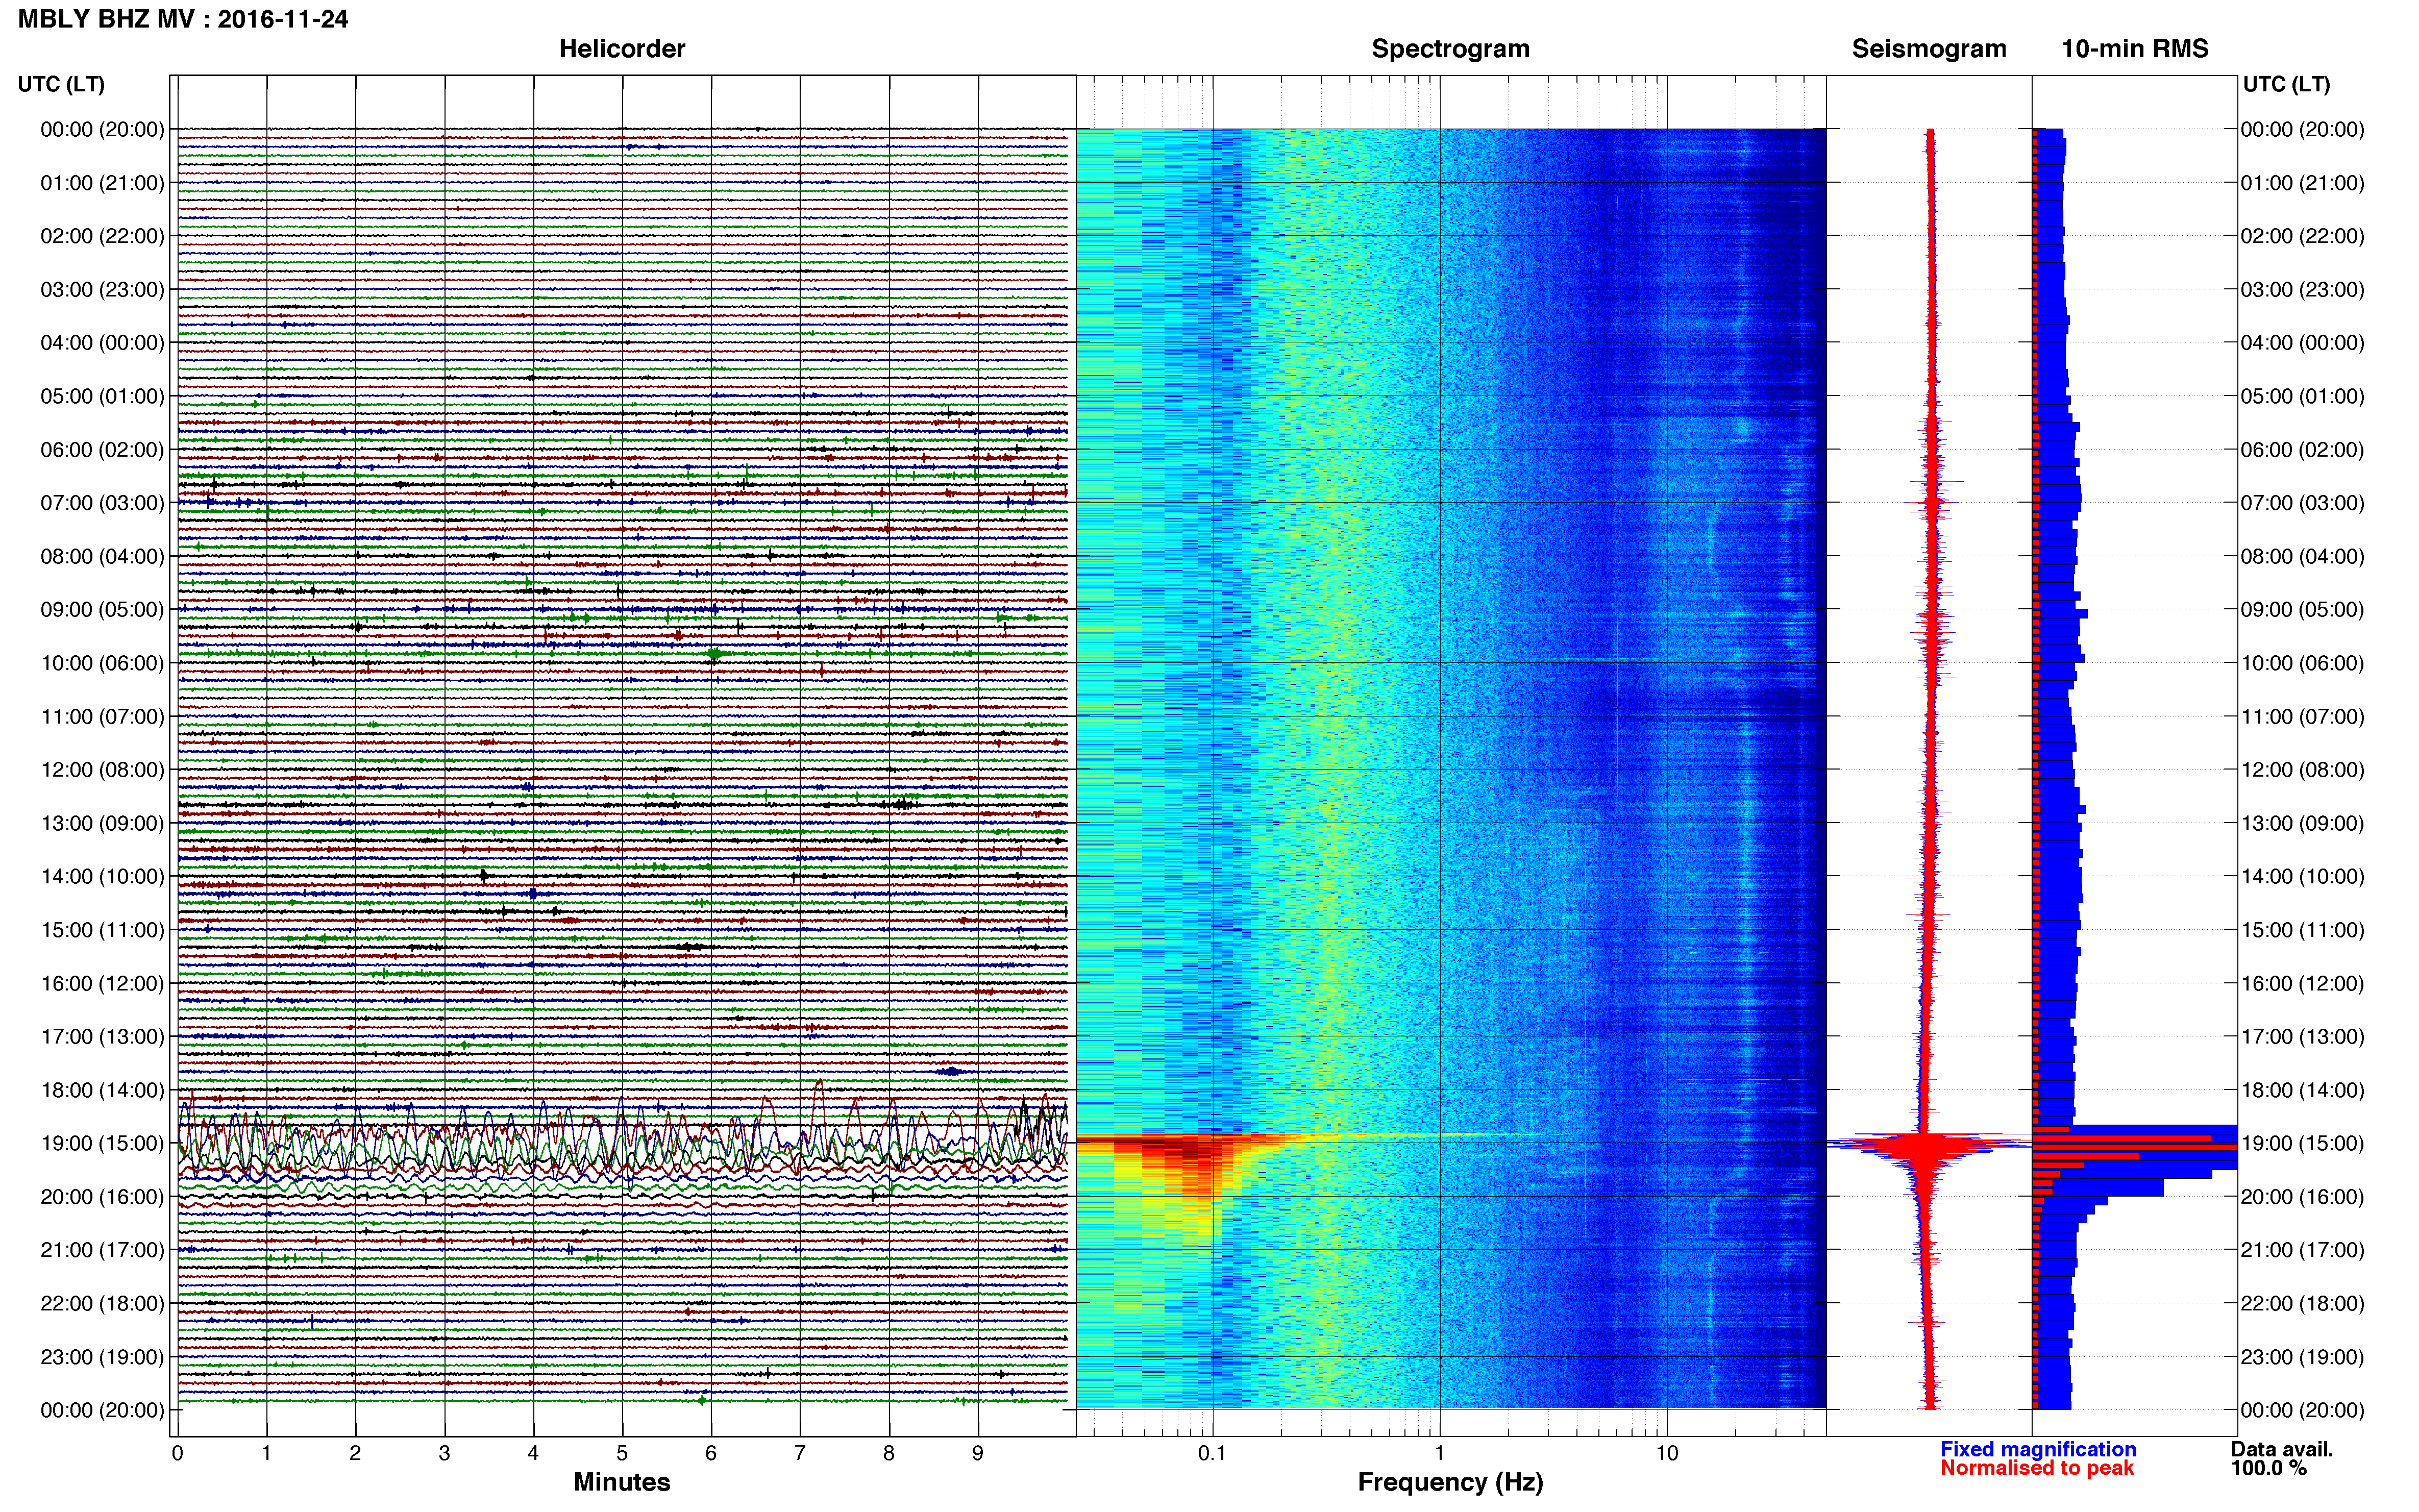Click minute tick '5' on helicorder axis
The width and height of the screenshot is (2419, 1512).
[622, 1453]
